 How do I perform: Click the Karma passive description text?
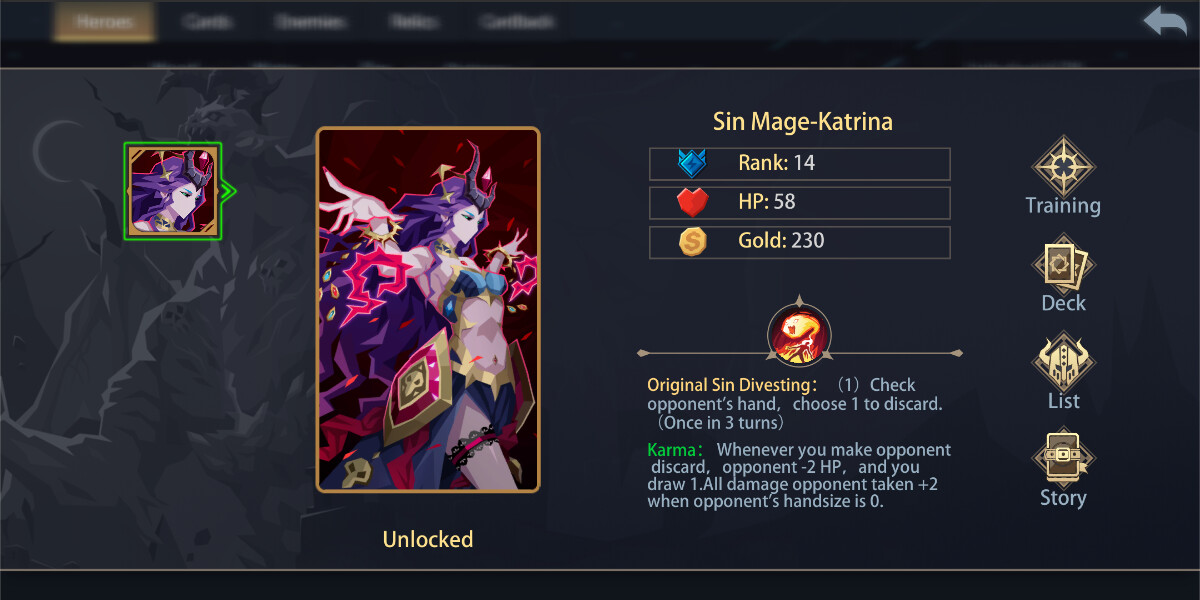799,476
